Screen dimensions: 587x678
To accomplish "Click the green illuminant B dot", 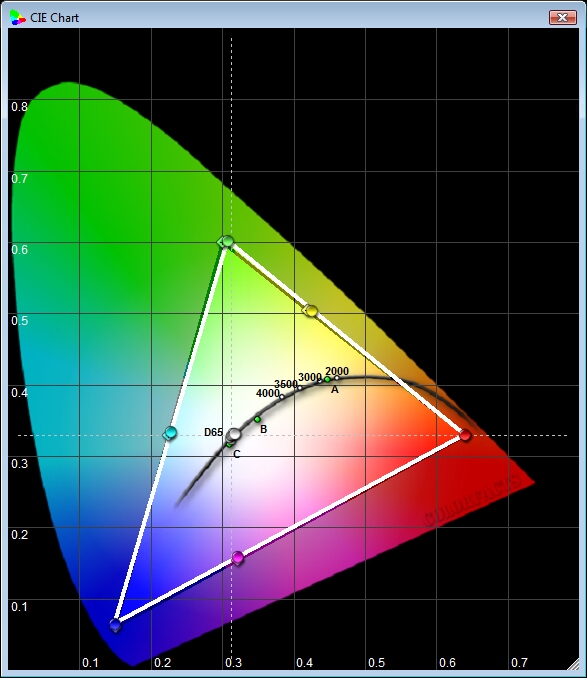I will pos(258,419).
